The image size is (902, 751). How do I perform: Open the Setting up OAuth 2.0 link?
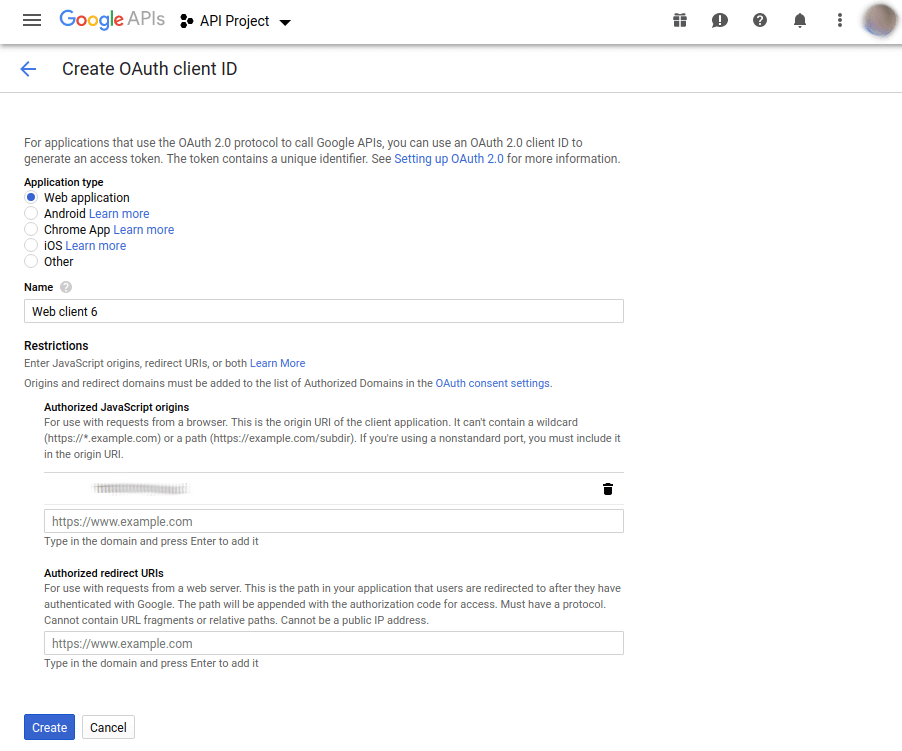point(448,158)
